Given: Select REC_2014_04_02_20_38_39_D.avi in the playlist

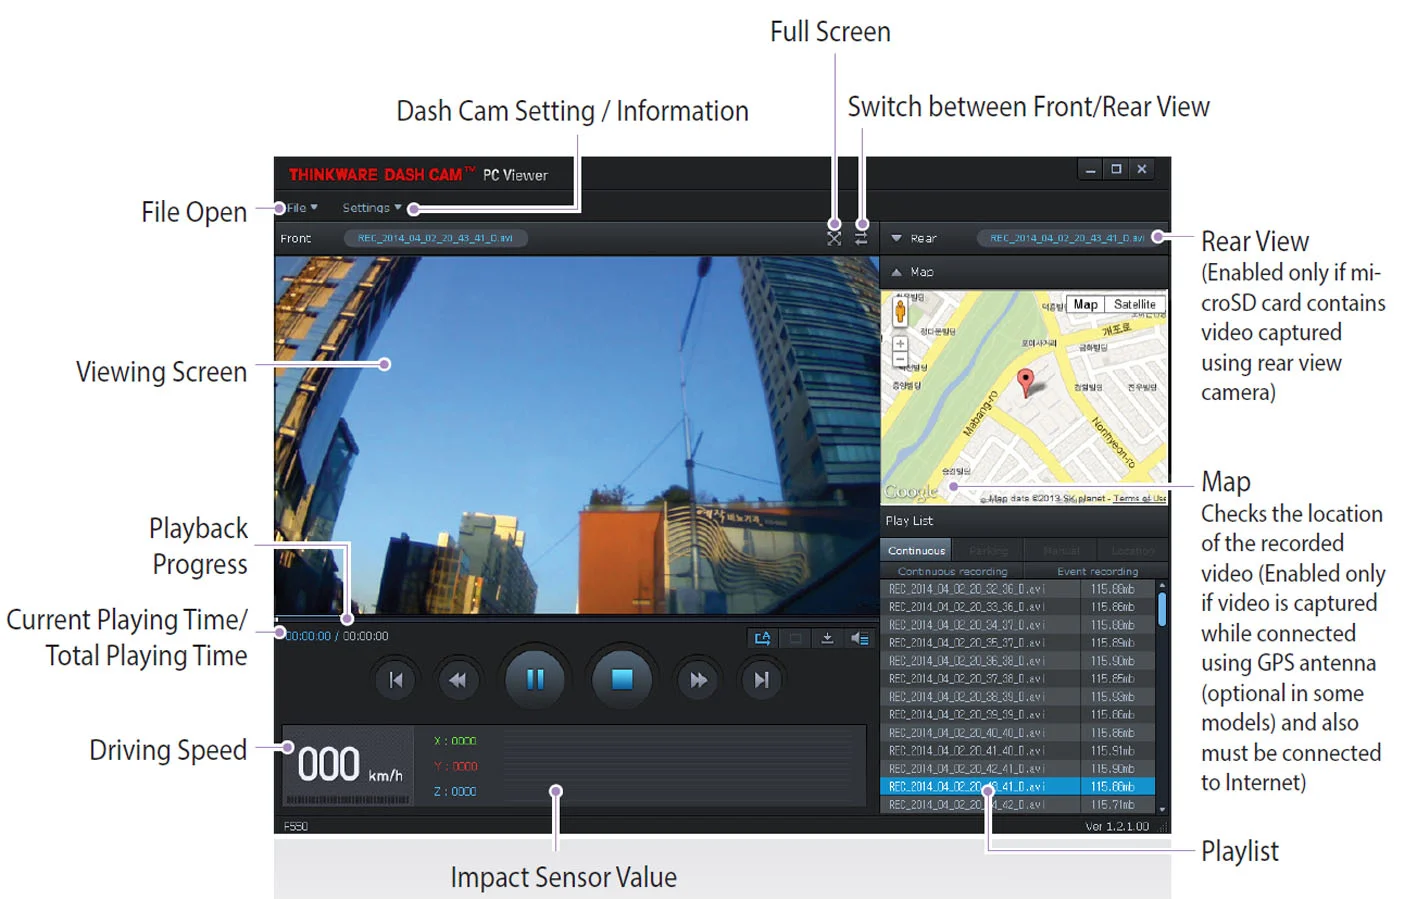Looking at the screenshot, I should tap(1018, 697).
